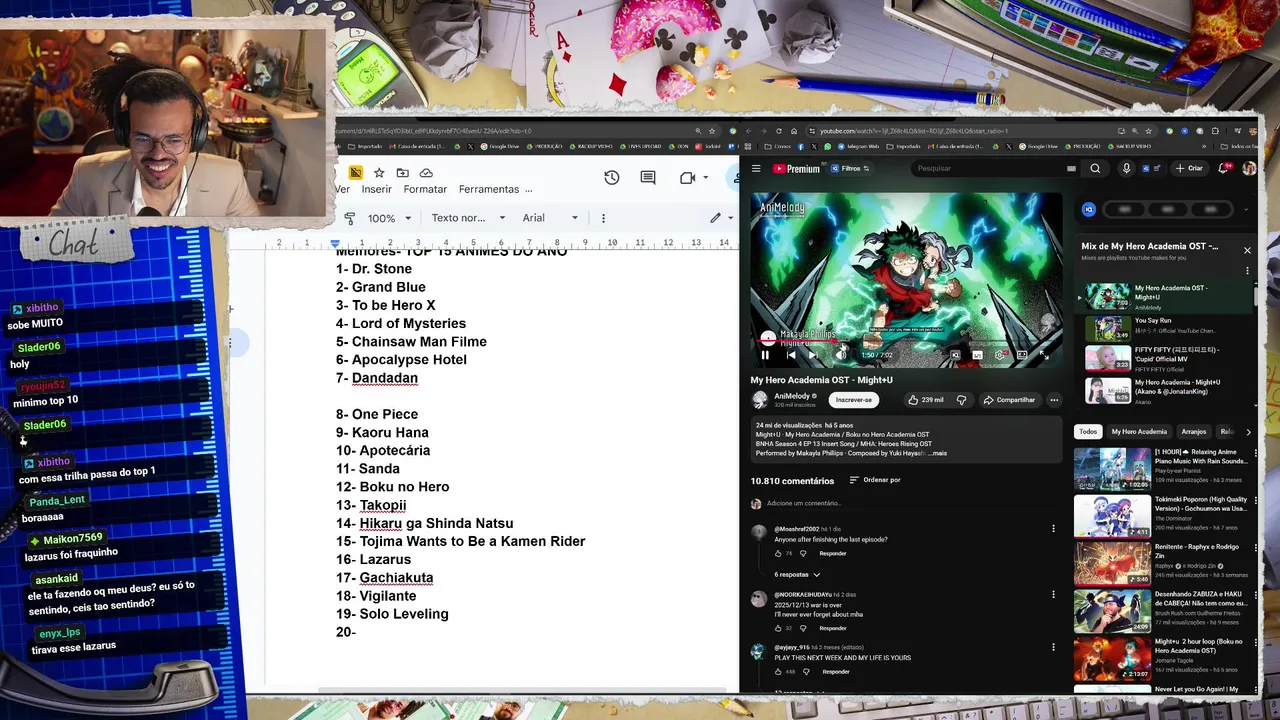
Task: Click the Docs horizontal ruler indent marker
Action: [x=335, y=243]
